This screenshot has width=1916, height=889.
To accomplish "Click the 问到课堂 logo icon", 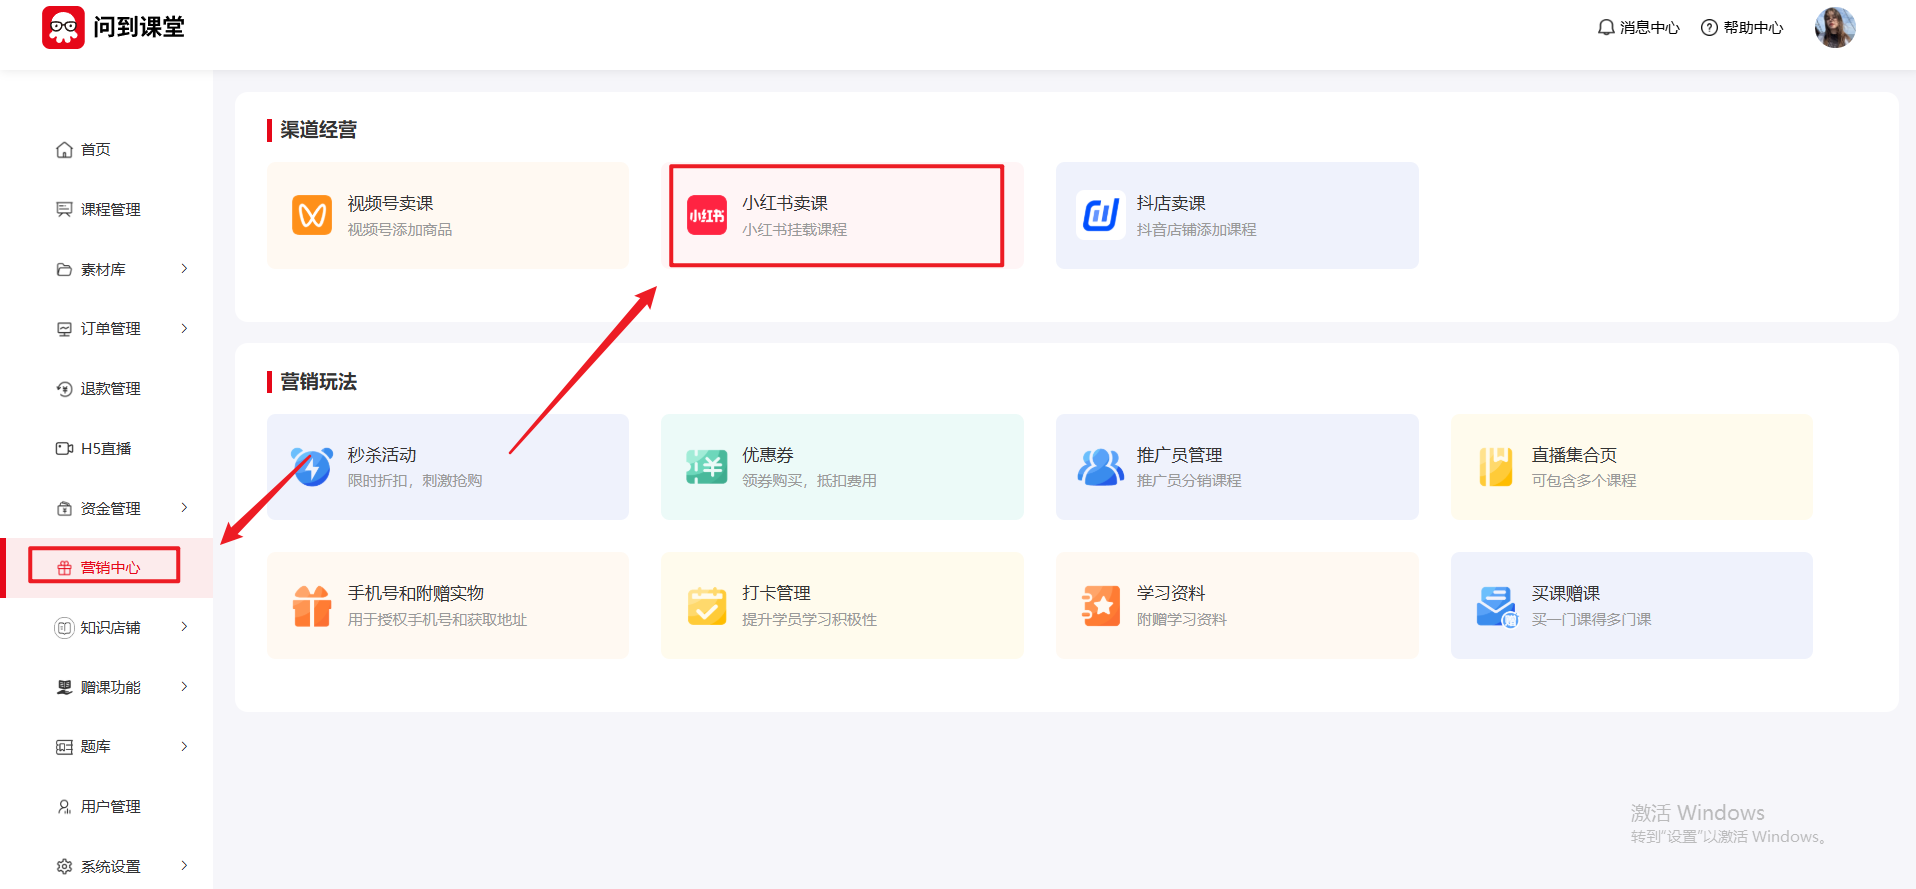I will click(x=63, y=27).
